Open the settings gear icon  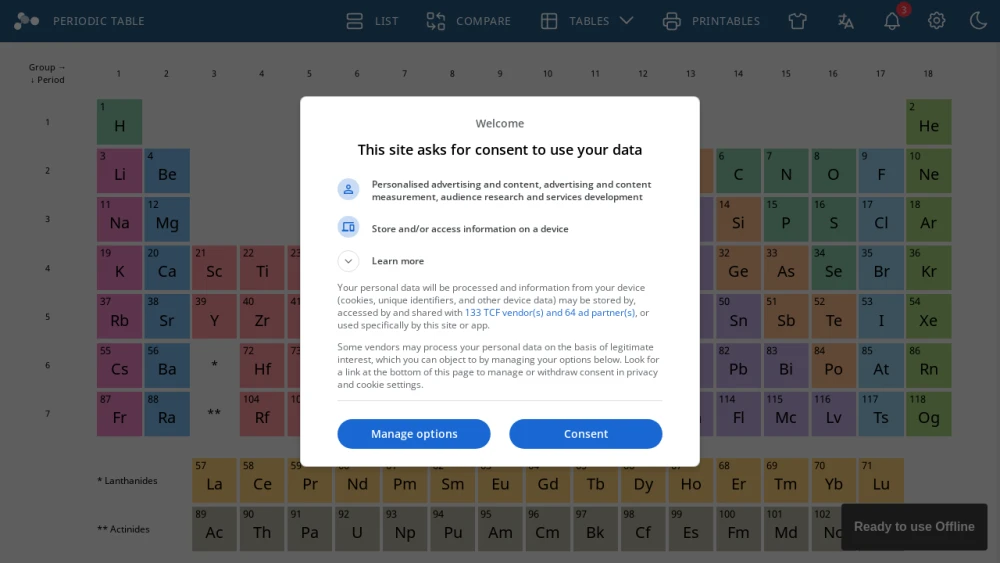[x=936, y=21]
